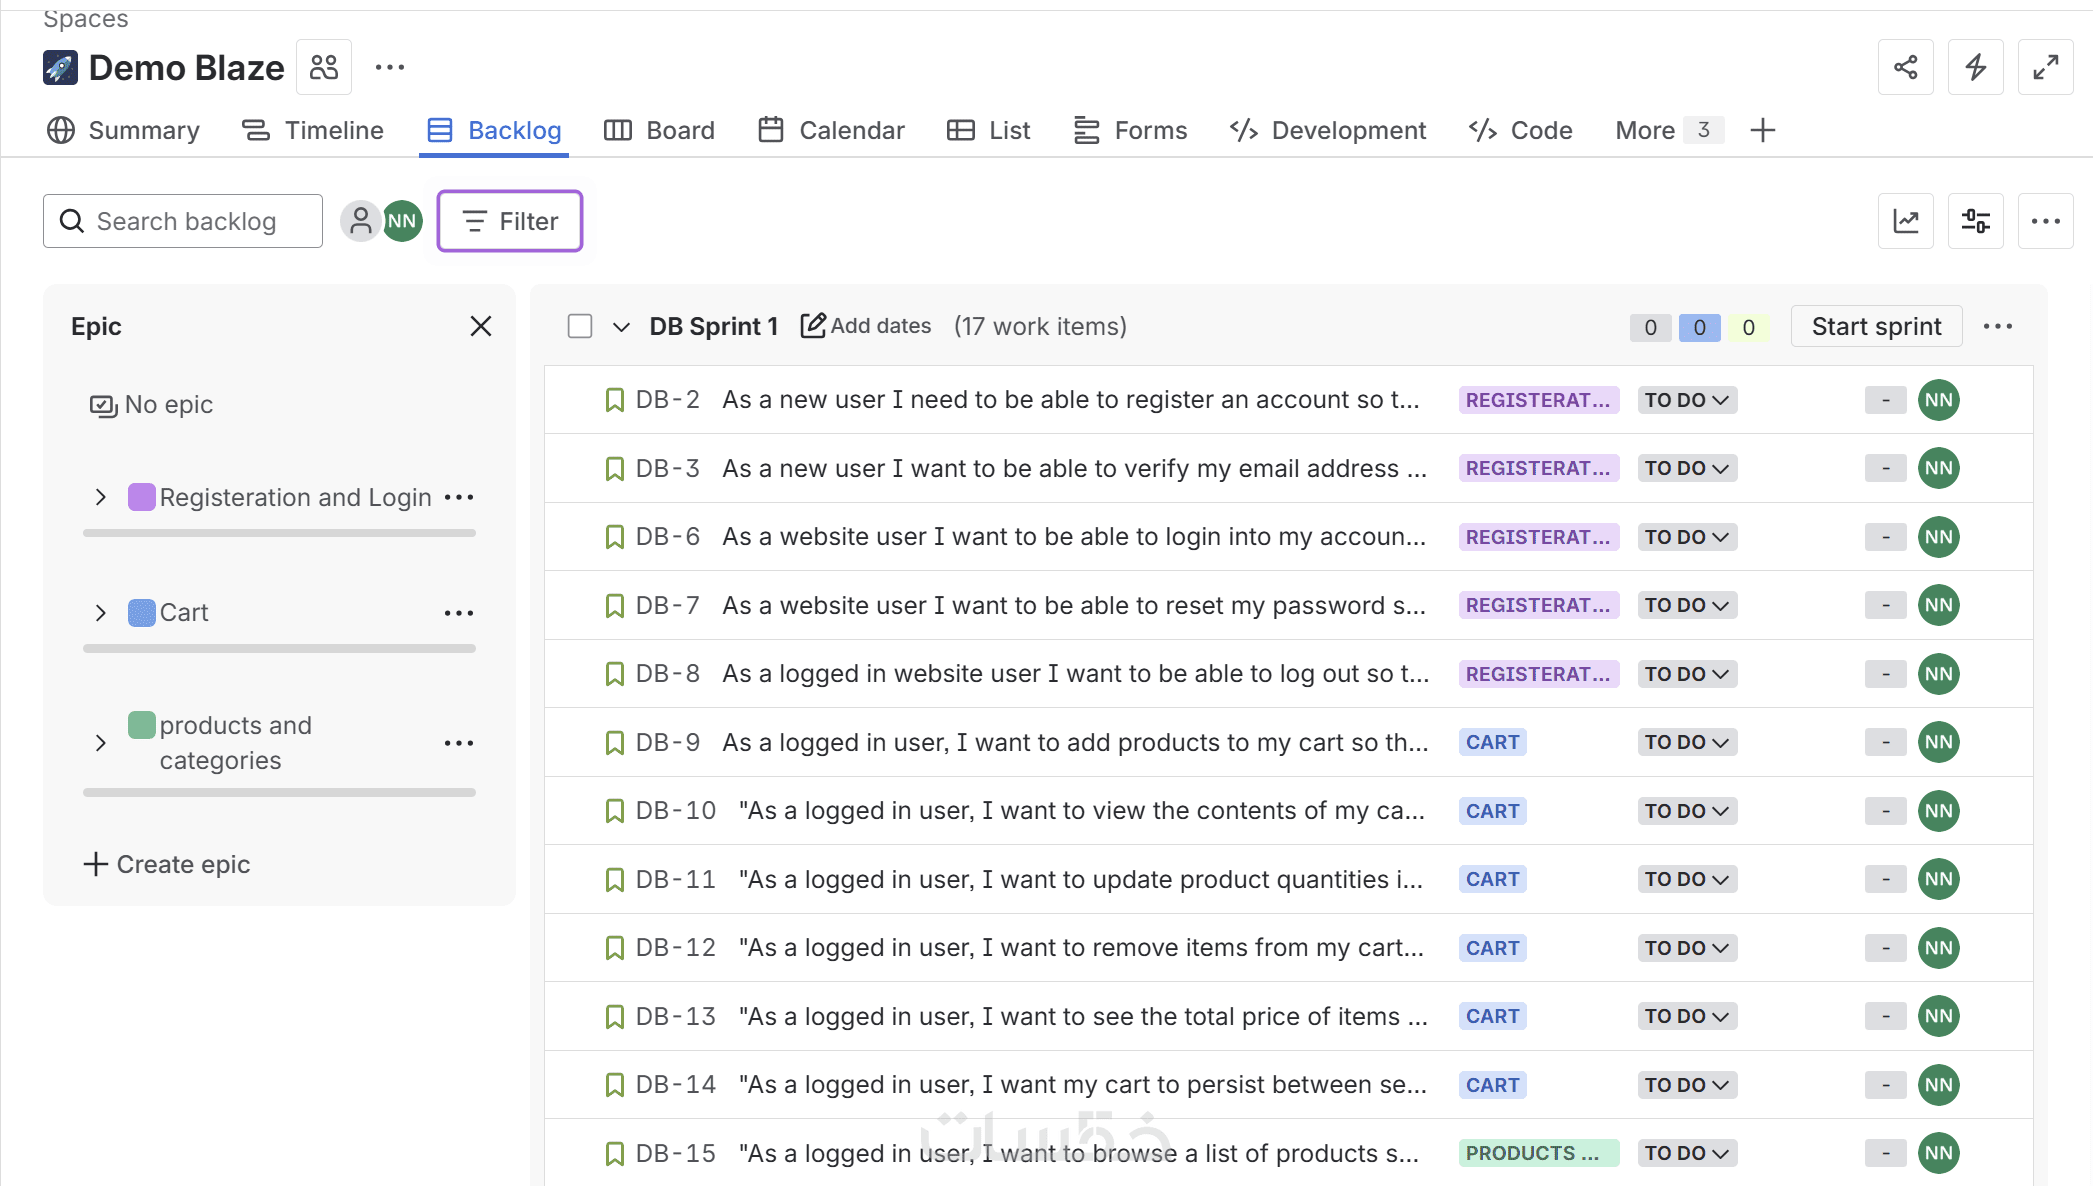2093x1186 pixels.
Task: Open view settings sliders icon
Action: (x=1975, y=221)
